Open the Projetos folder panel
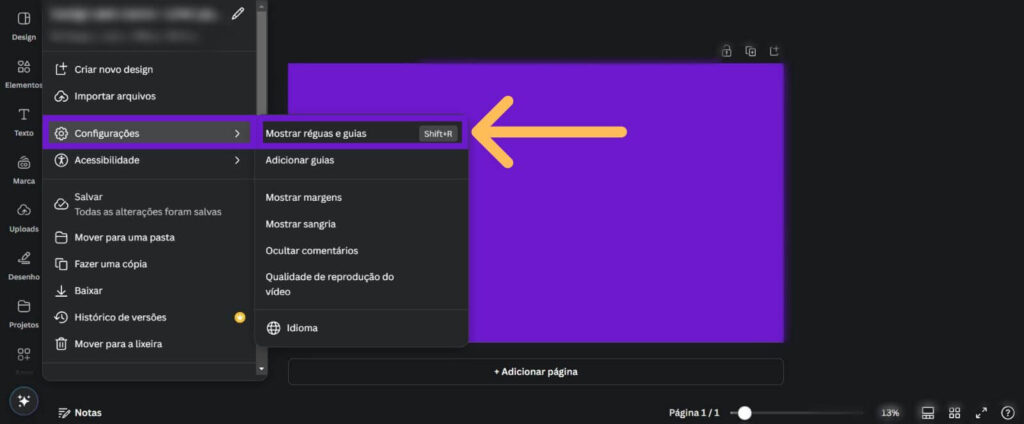Viewport: 1024px width, 424px height. (x=23, y=313)
